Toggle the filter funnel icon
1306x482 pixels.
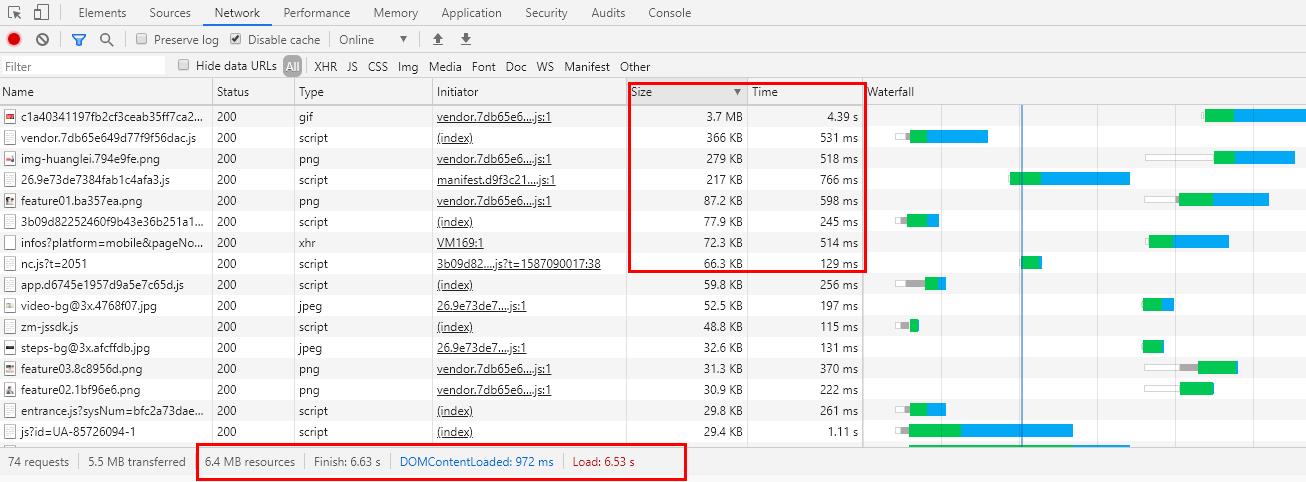click(x=79, y=40)
